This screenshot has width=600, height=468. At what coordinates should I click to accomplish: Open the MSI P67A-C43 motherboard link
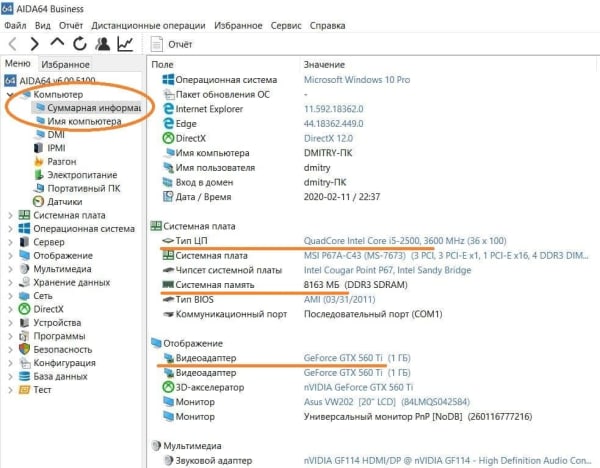[446, 255]
